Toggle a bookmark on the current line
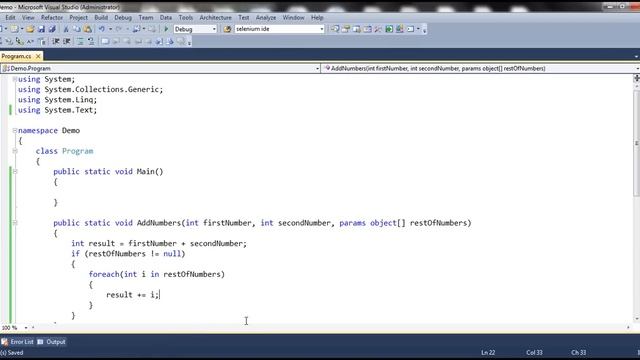Image resolution: width=640 pixels, height=360 pixels. click(x=105, y=41)
